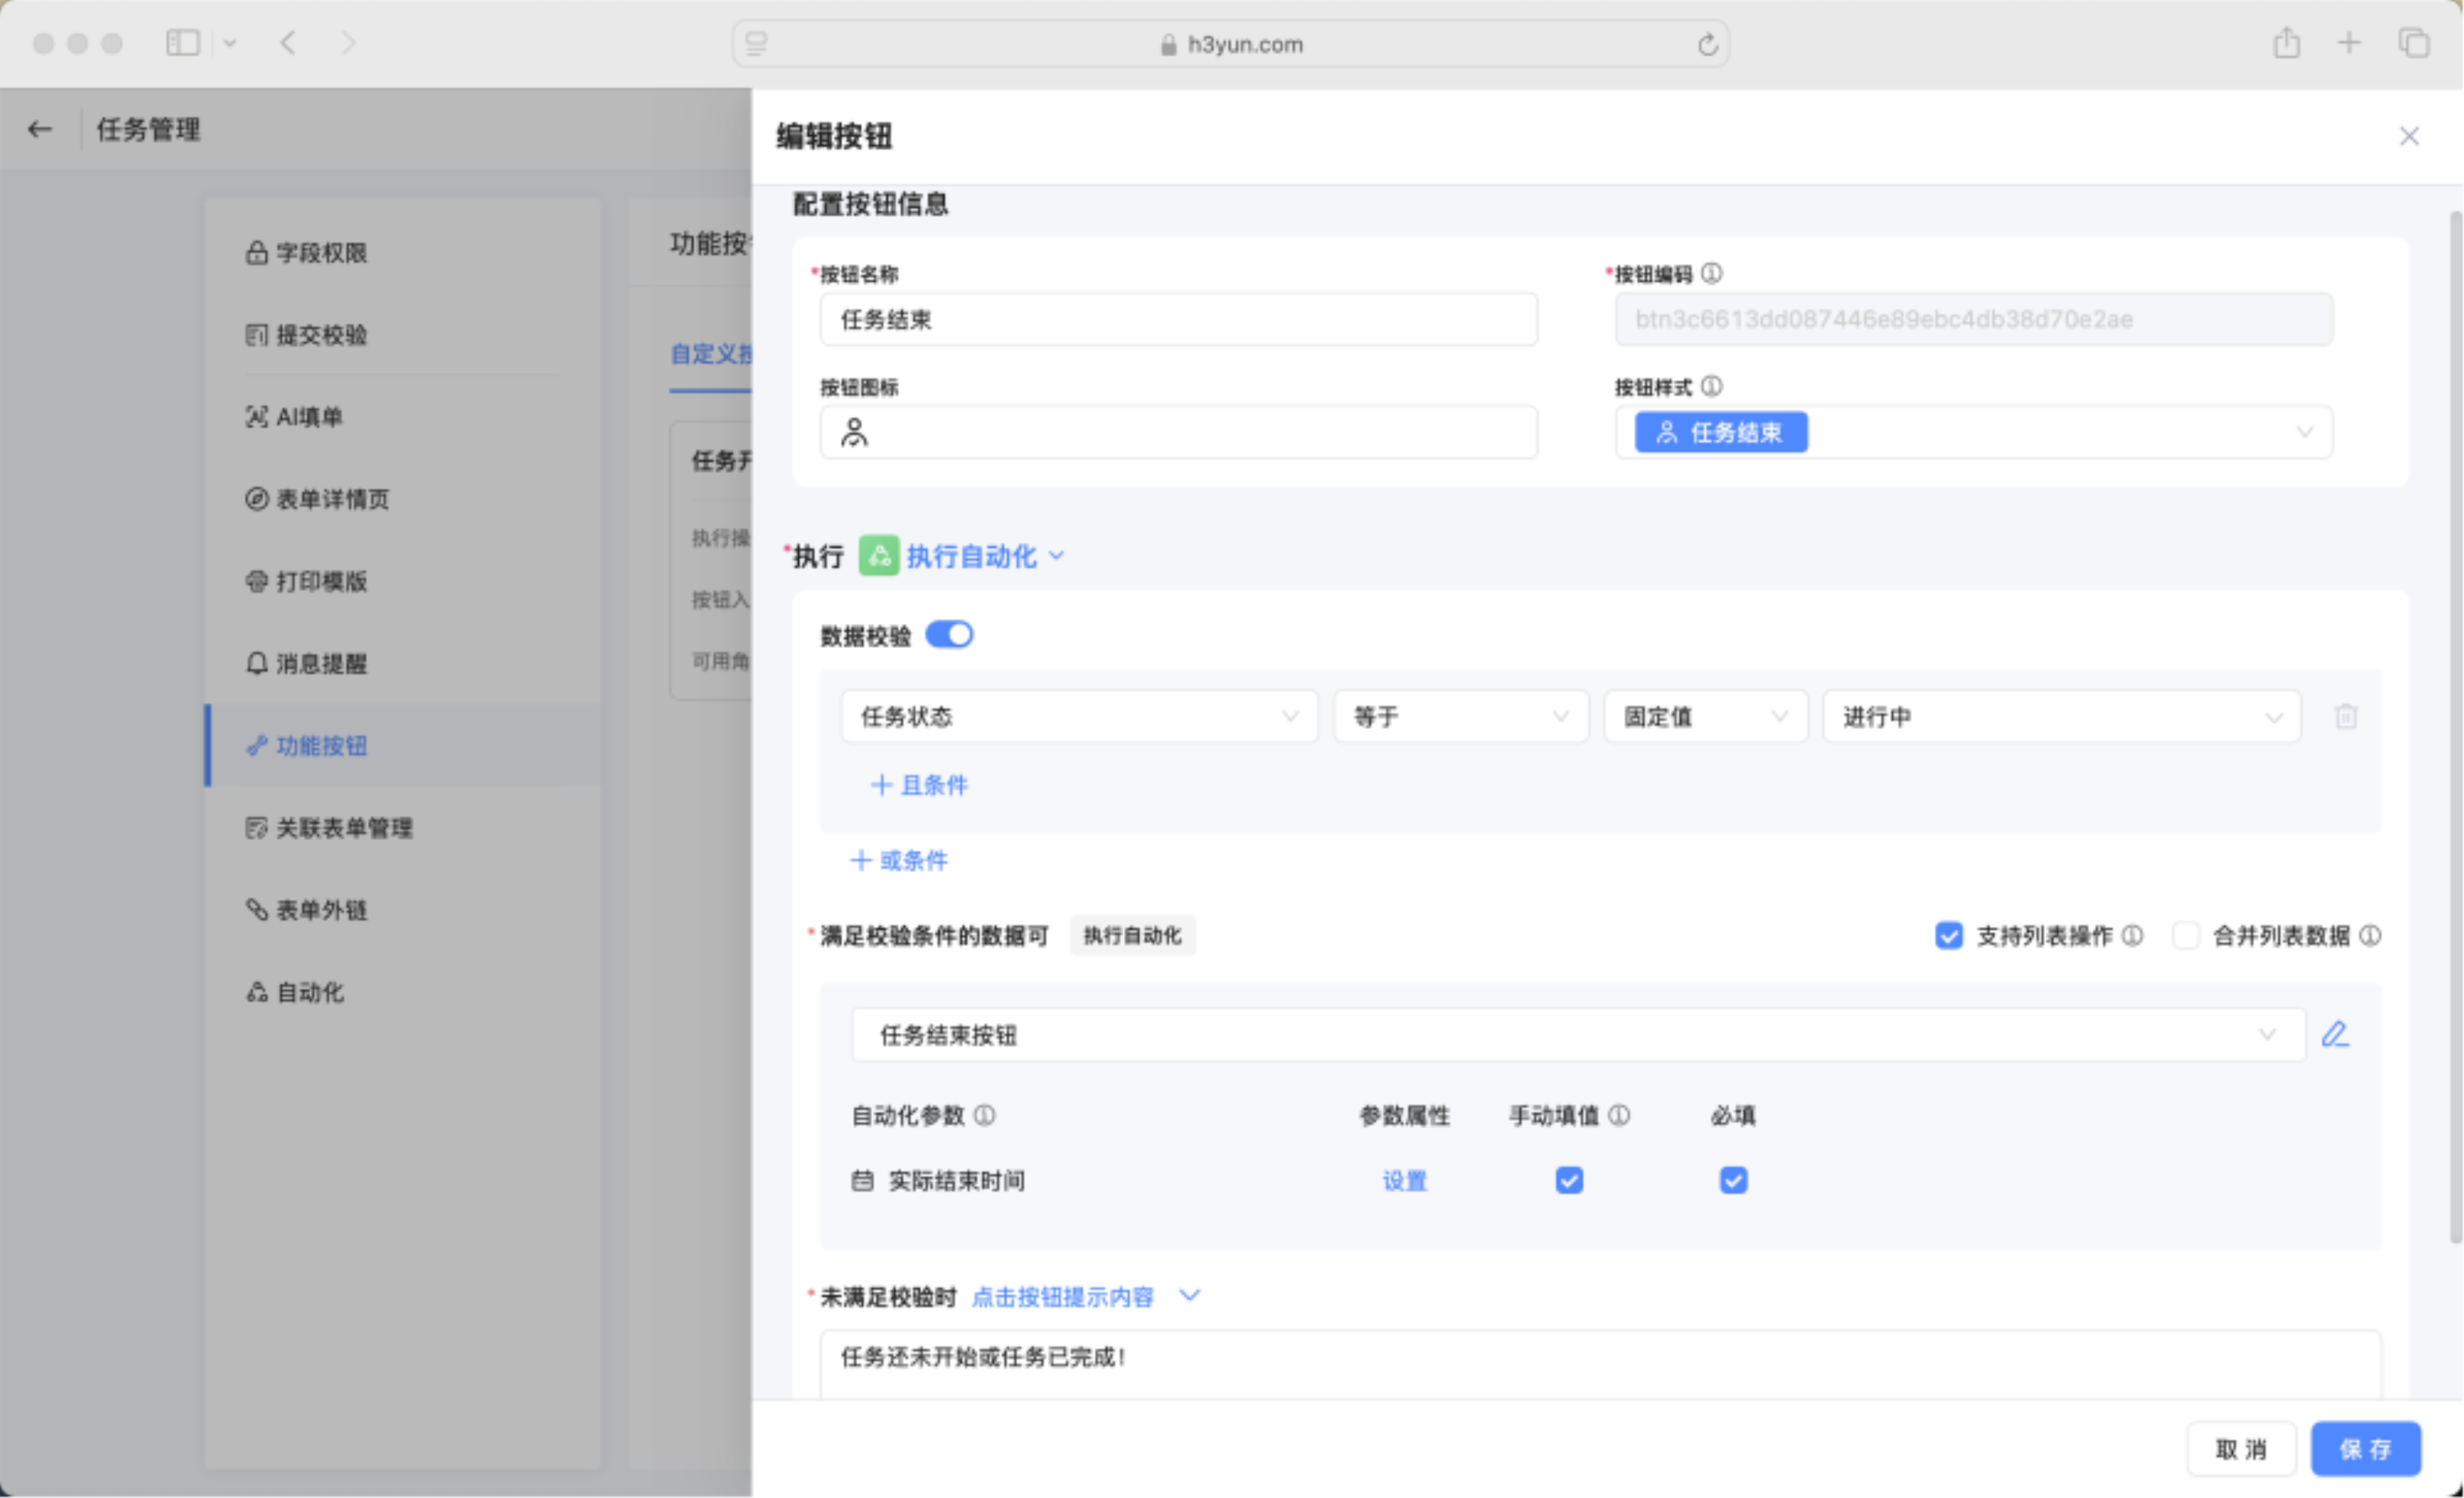Click the 设置 link for 参数属性
This screenshot has height=1498, width=2464.
coord(1404,1181)
